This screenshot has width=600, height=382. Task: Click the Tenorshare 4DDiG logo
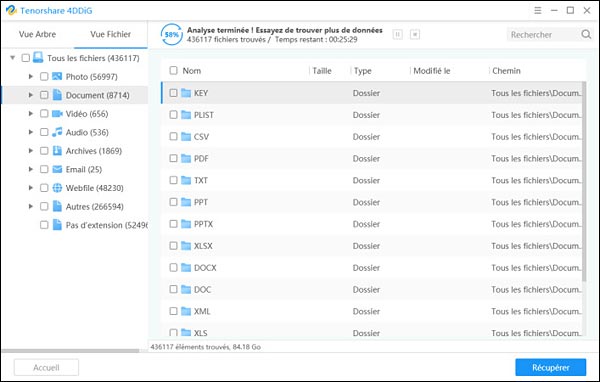(x=11, y=10)
